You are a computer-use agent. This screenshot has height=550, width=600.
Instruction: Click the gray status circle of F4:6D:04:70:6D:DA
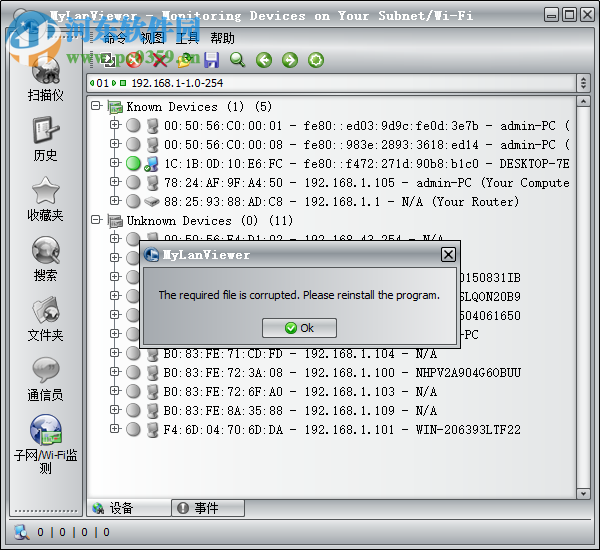[133, 429]
